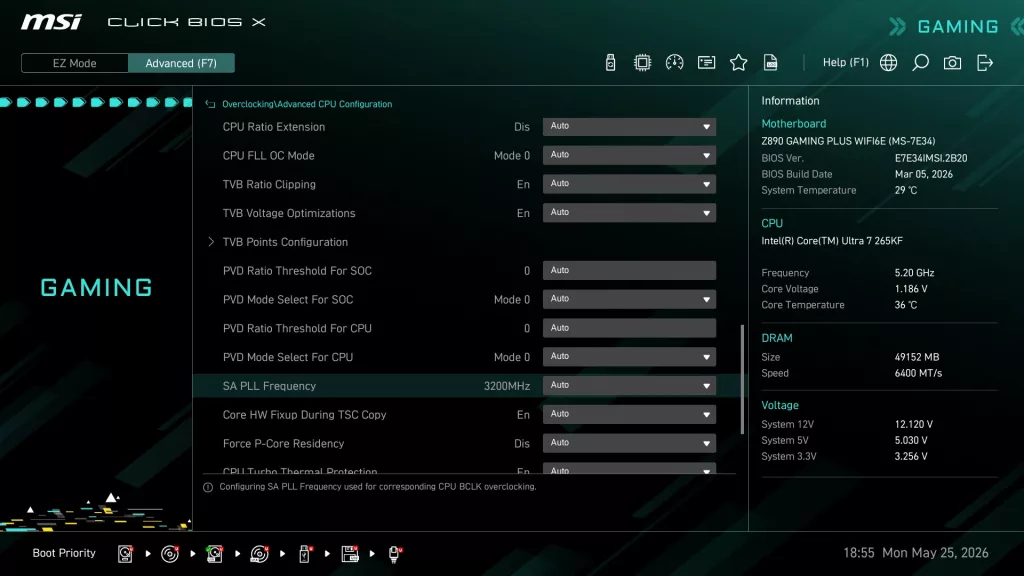The image size is (1024, 576).
Task: Select the first hard disk boot device
Action: pyautogui.click(x=125, y=554)
